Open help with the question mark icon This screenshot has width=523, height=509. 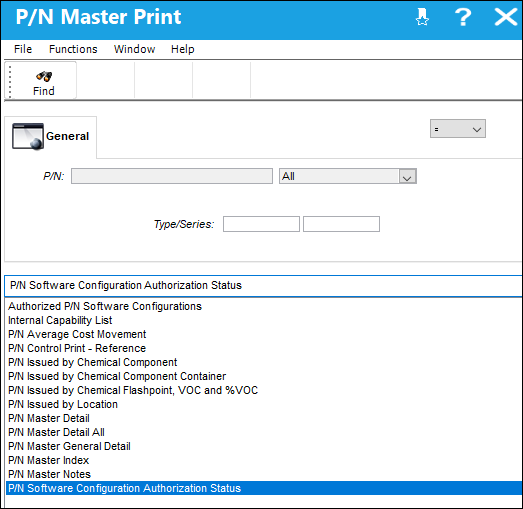tap(463, 17)
